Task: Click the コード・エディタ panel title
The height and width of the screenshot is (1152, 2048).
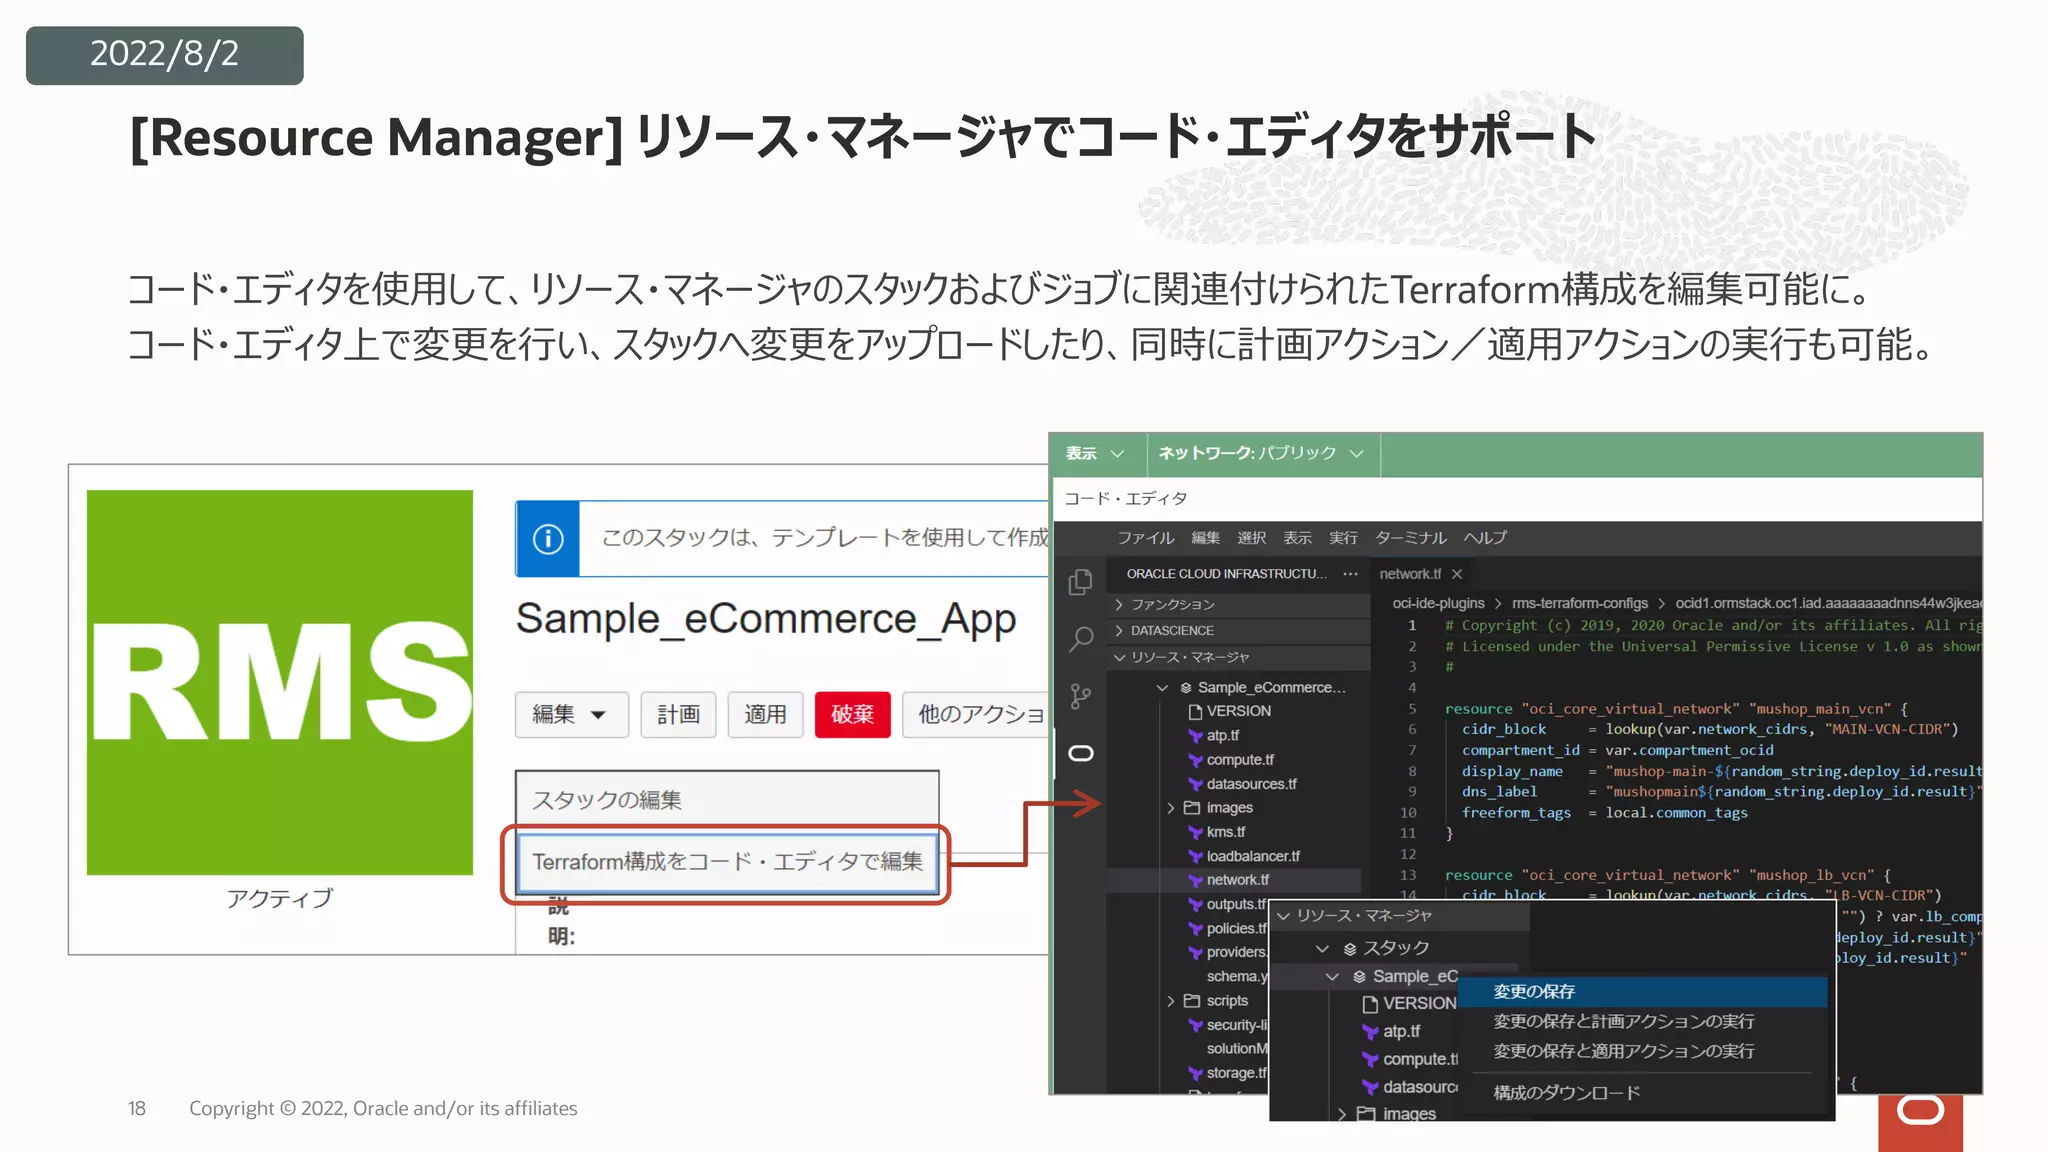Action: tap(1125, 498)
